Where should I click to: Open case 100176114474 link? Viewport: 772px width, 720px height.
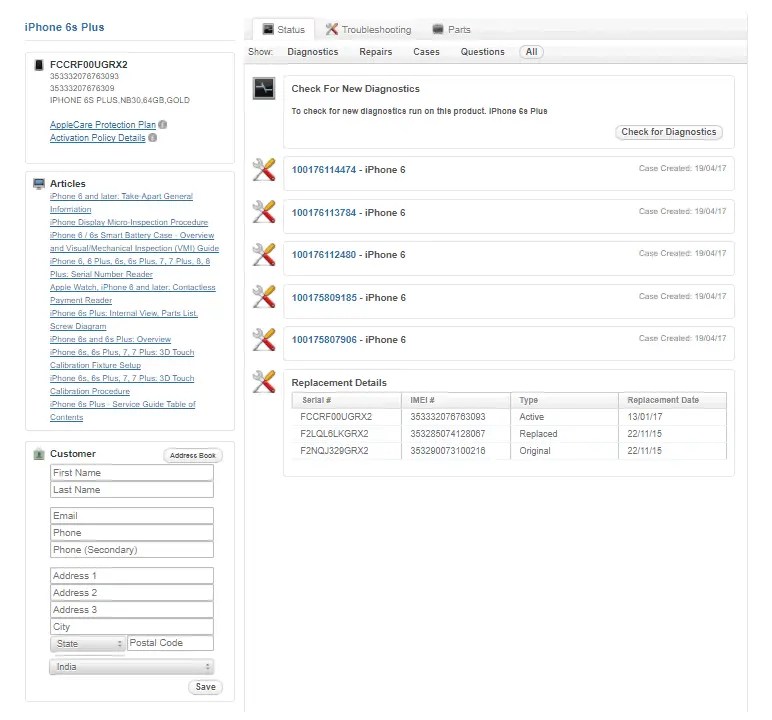tap(323, 170)
